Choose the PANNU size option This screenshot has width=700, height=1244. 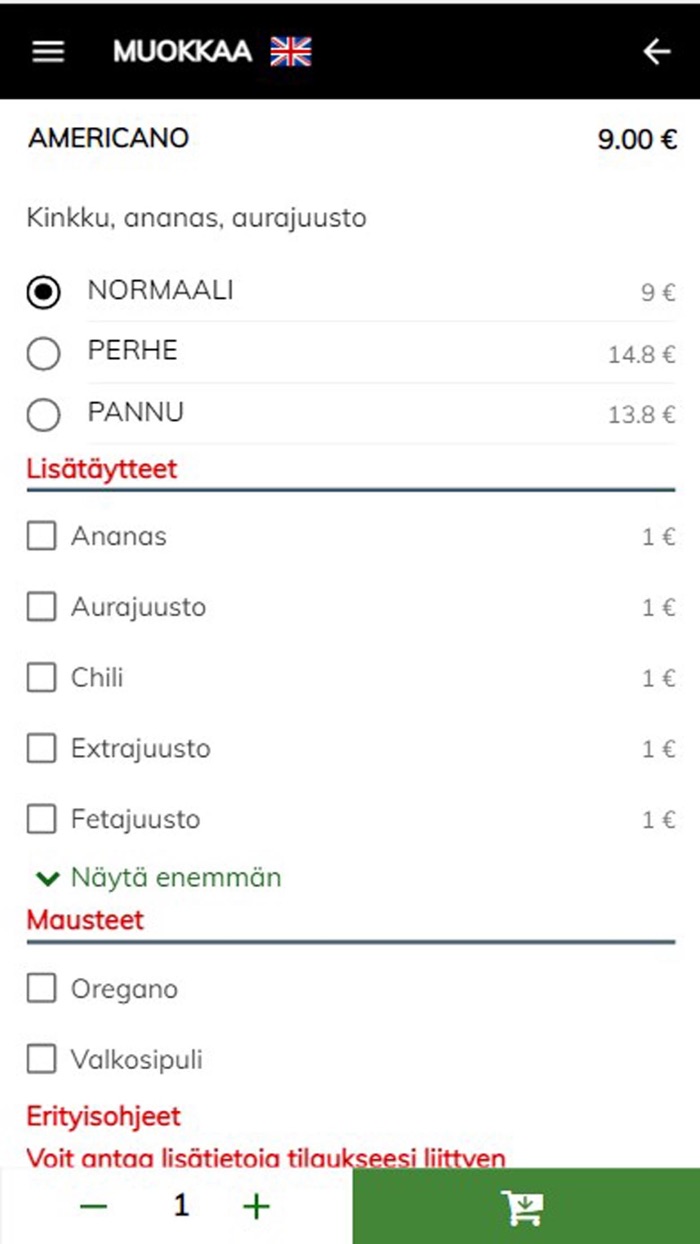(x=43, y=413)
